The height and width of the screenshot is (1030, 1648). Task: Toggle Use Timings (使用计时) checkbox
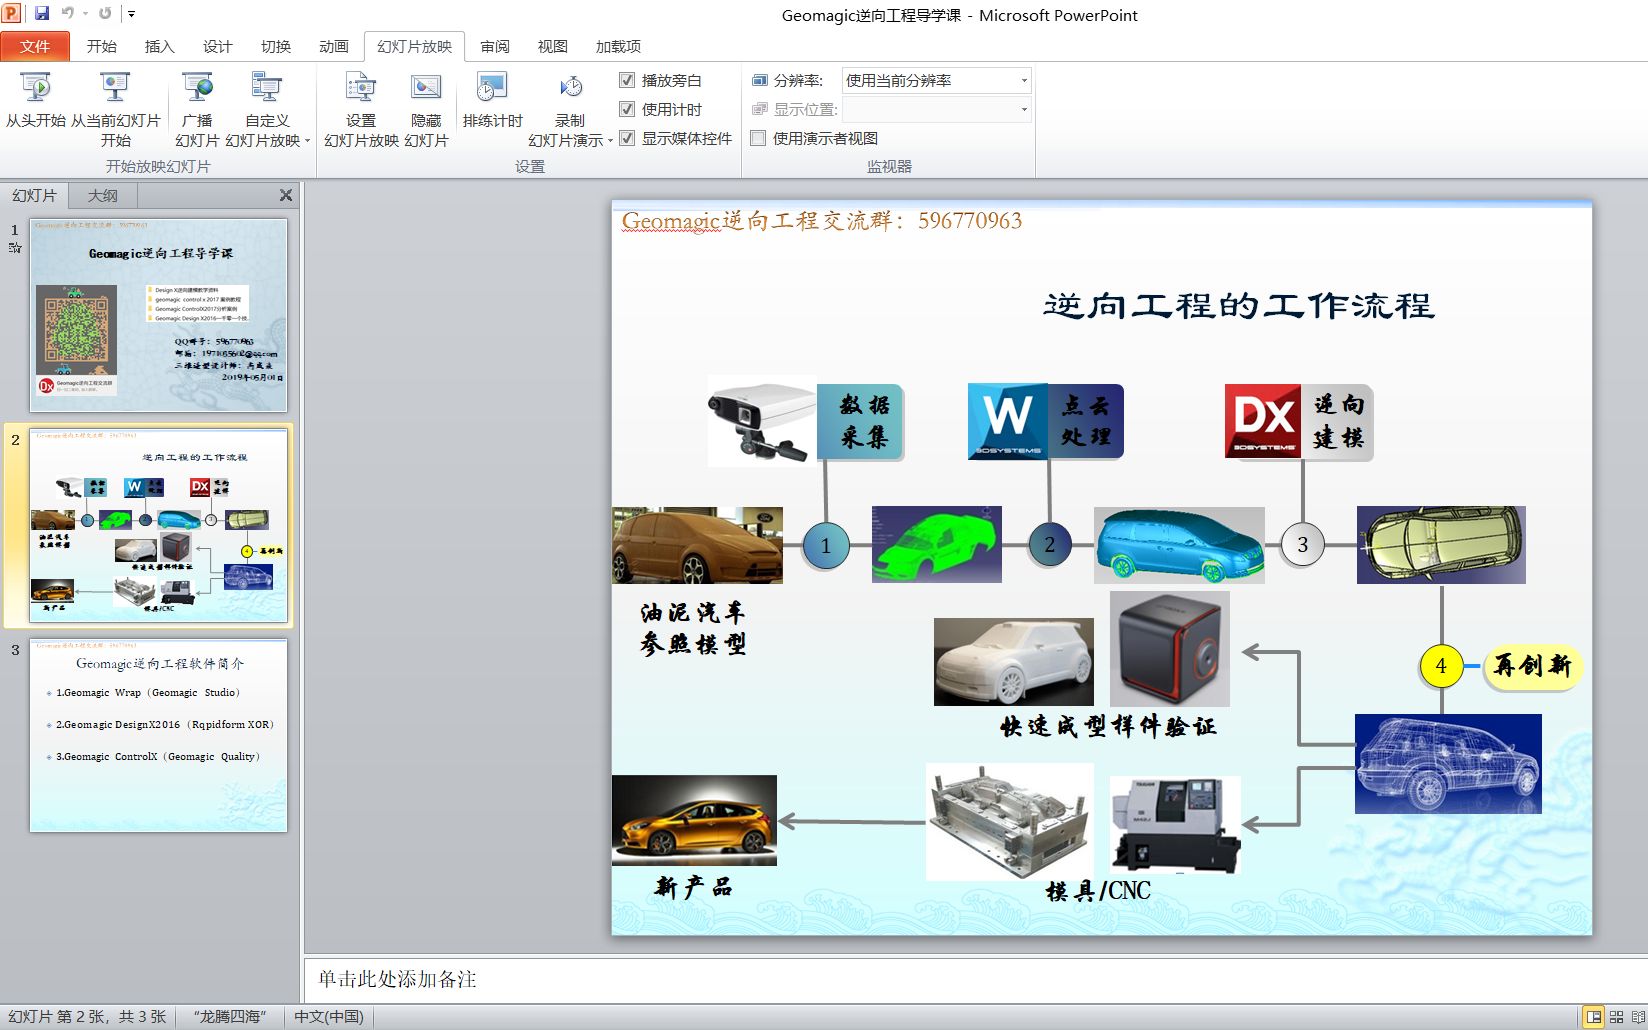pyautogui.click(x=627, y=109)
